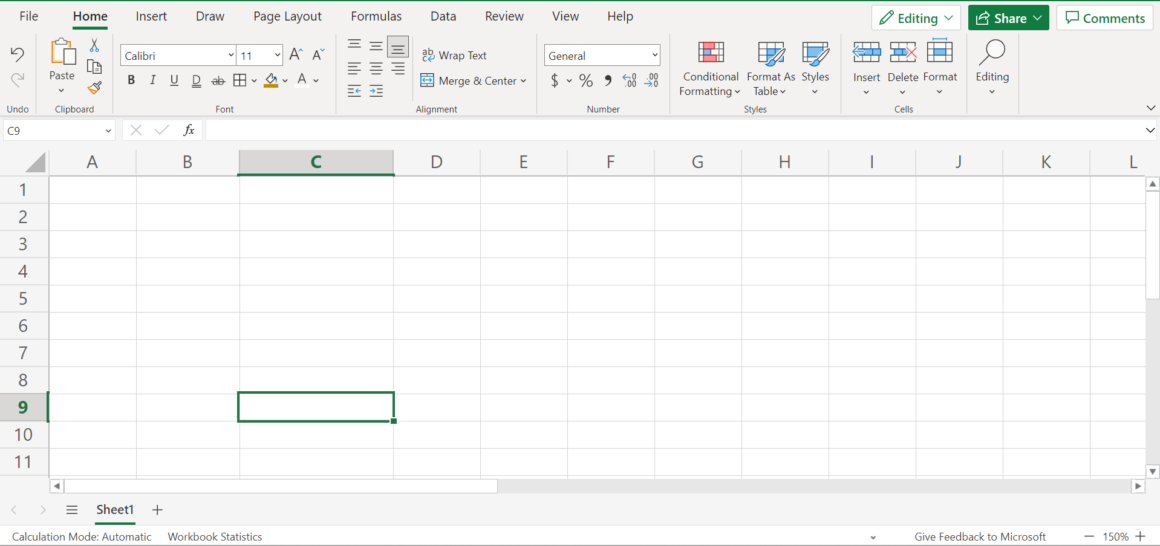Open the Comments pane
The height and width of the screenshot is (546, 1160).
[x=1105, y=18]
